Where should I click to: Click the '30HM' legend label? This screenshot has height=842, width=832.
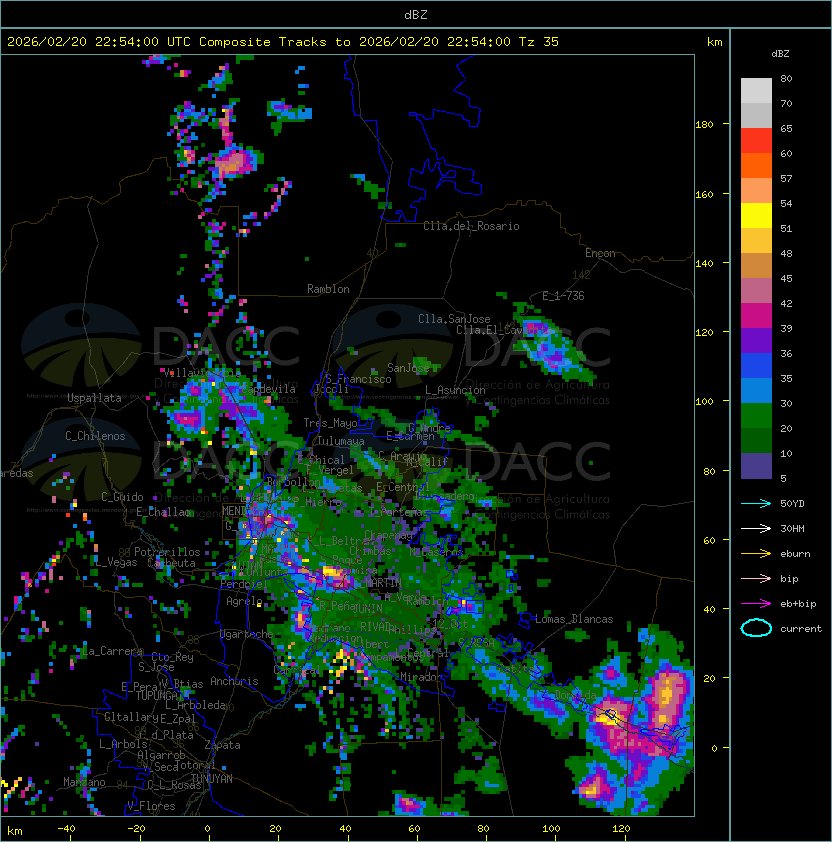click(x=792, y=528)
